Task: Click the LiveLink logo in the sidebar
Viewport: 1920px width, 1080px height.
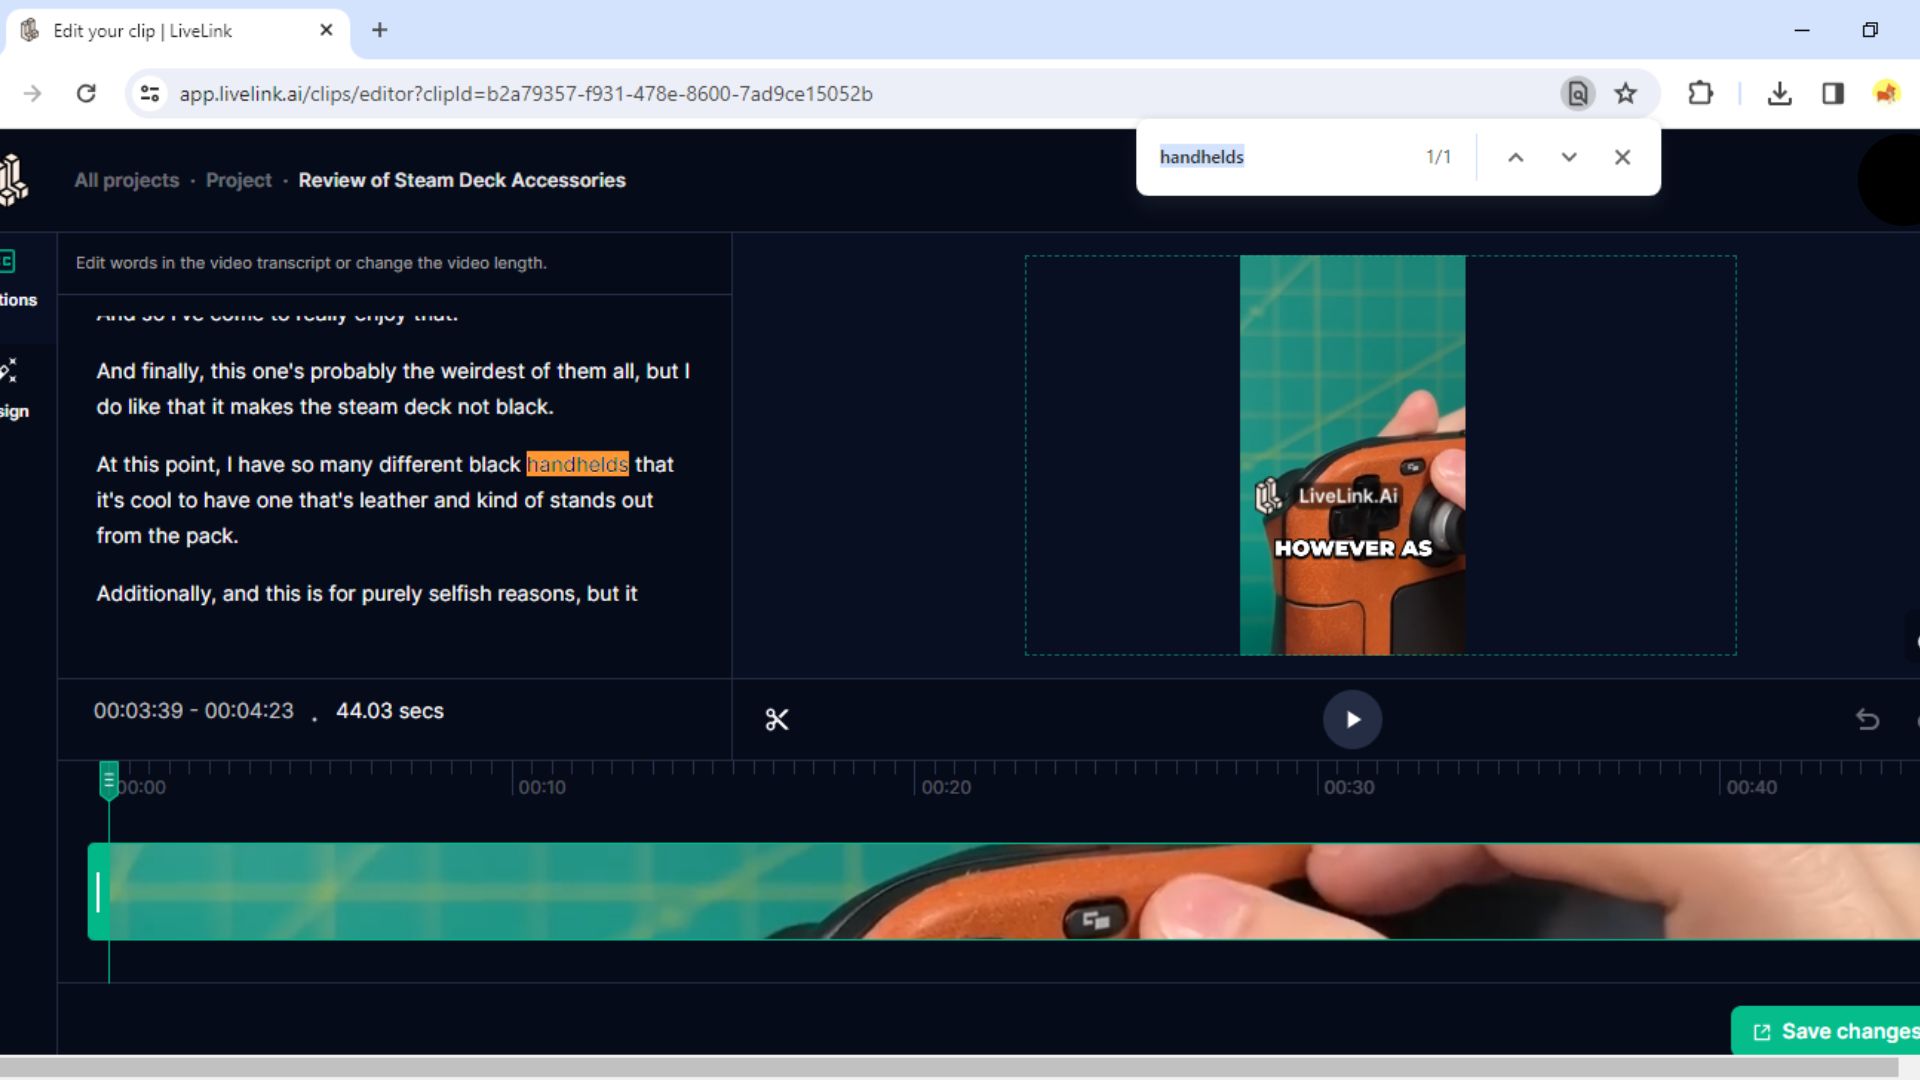Action: 14,180
